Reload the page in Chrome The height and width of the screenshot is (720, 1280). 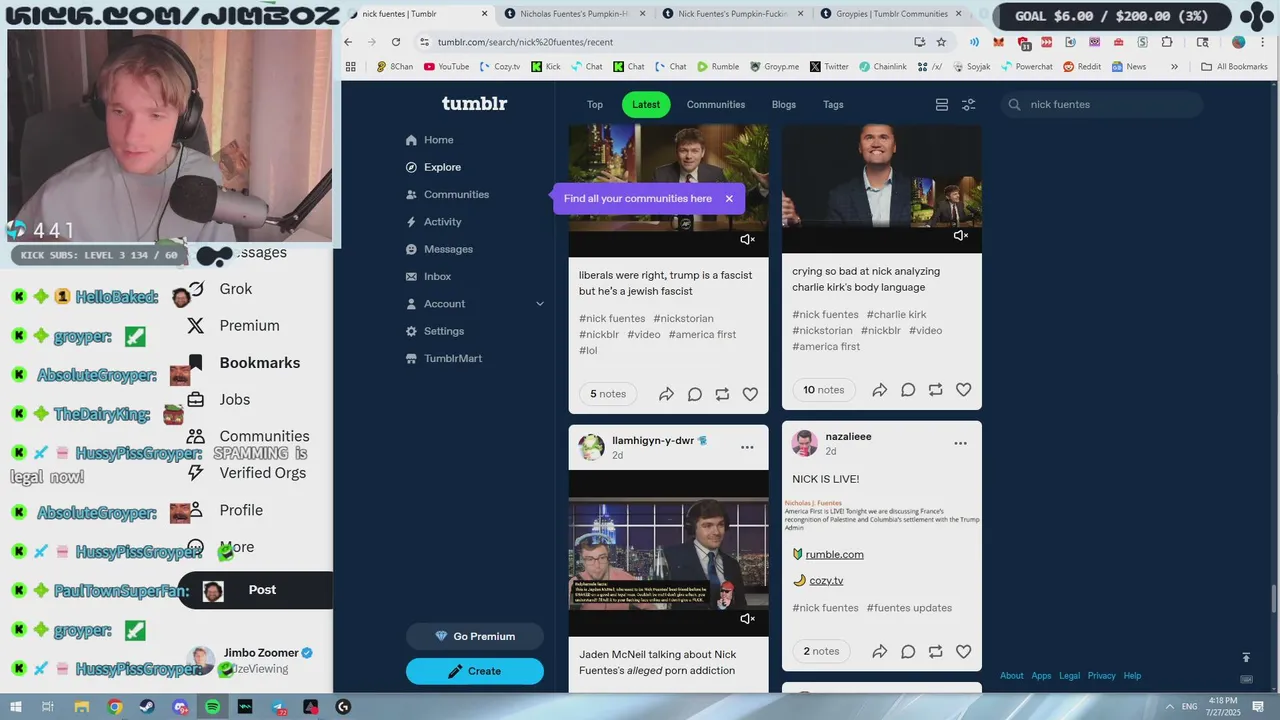point(396,42)
